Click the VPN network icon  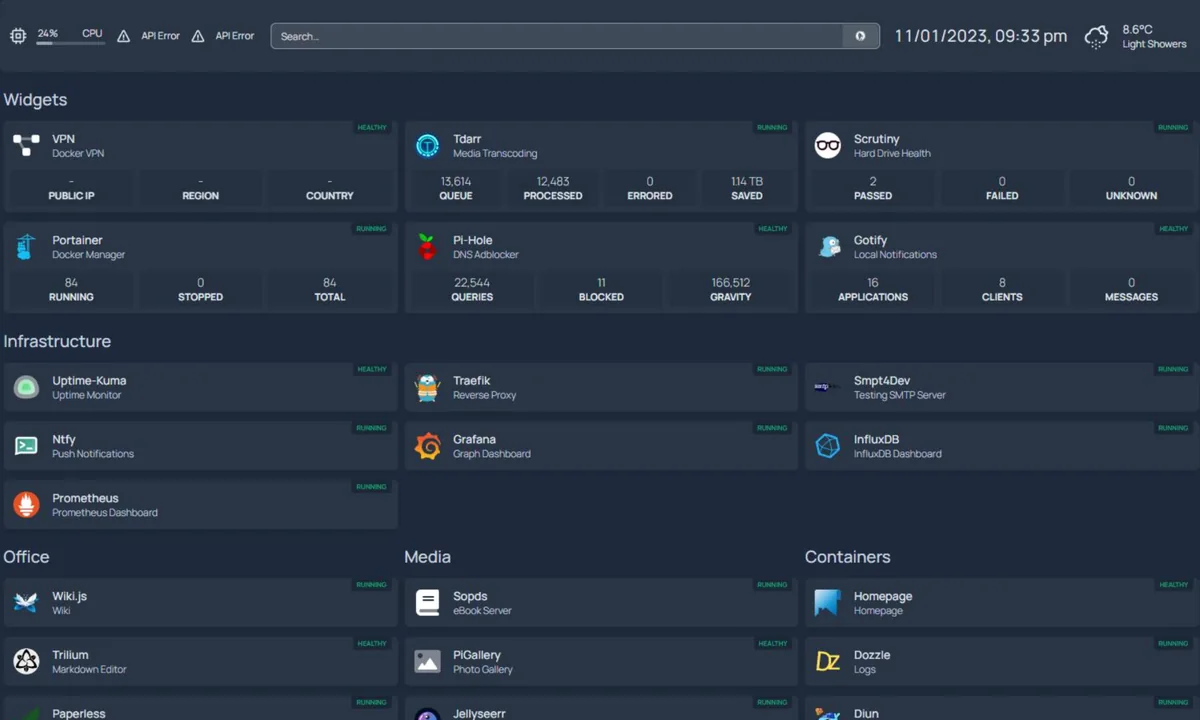26,146
